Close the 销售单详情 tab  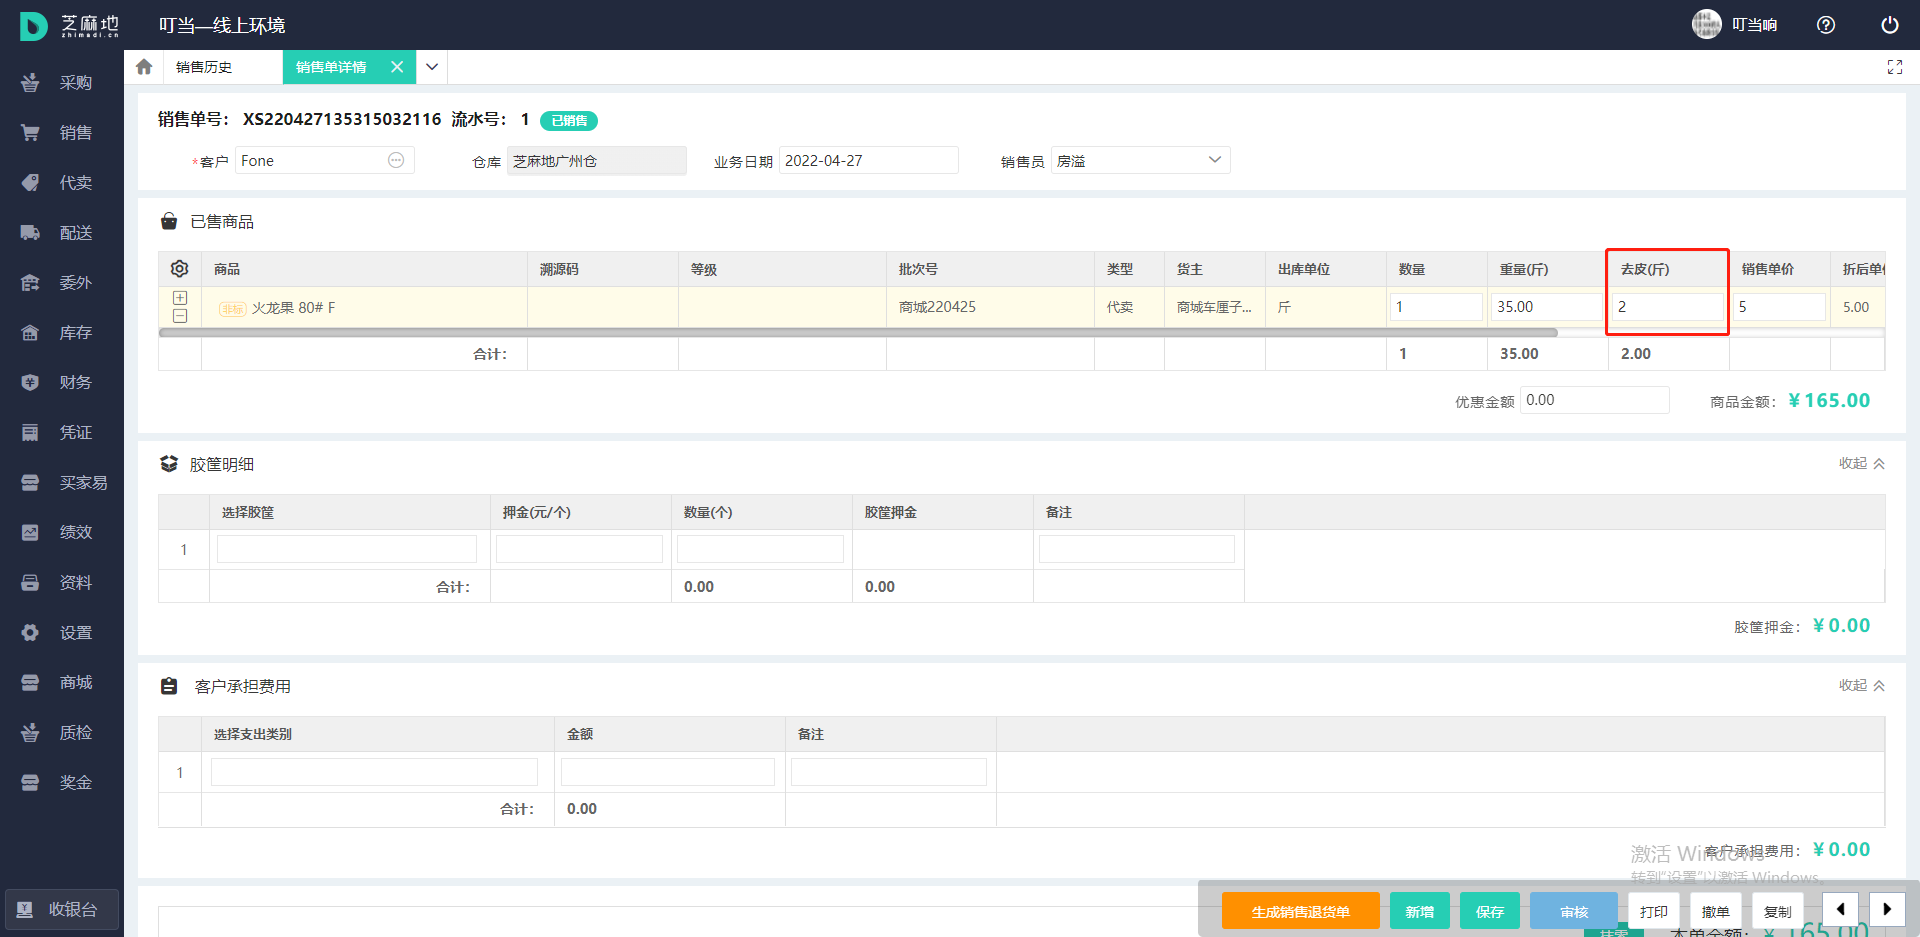point(397,67)
